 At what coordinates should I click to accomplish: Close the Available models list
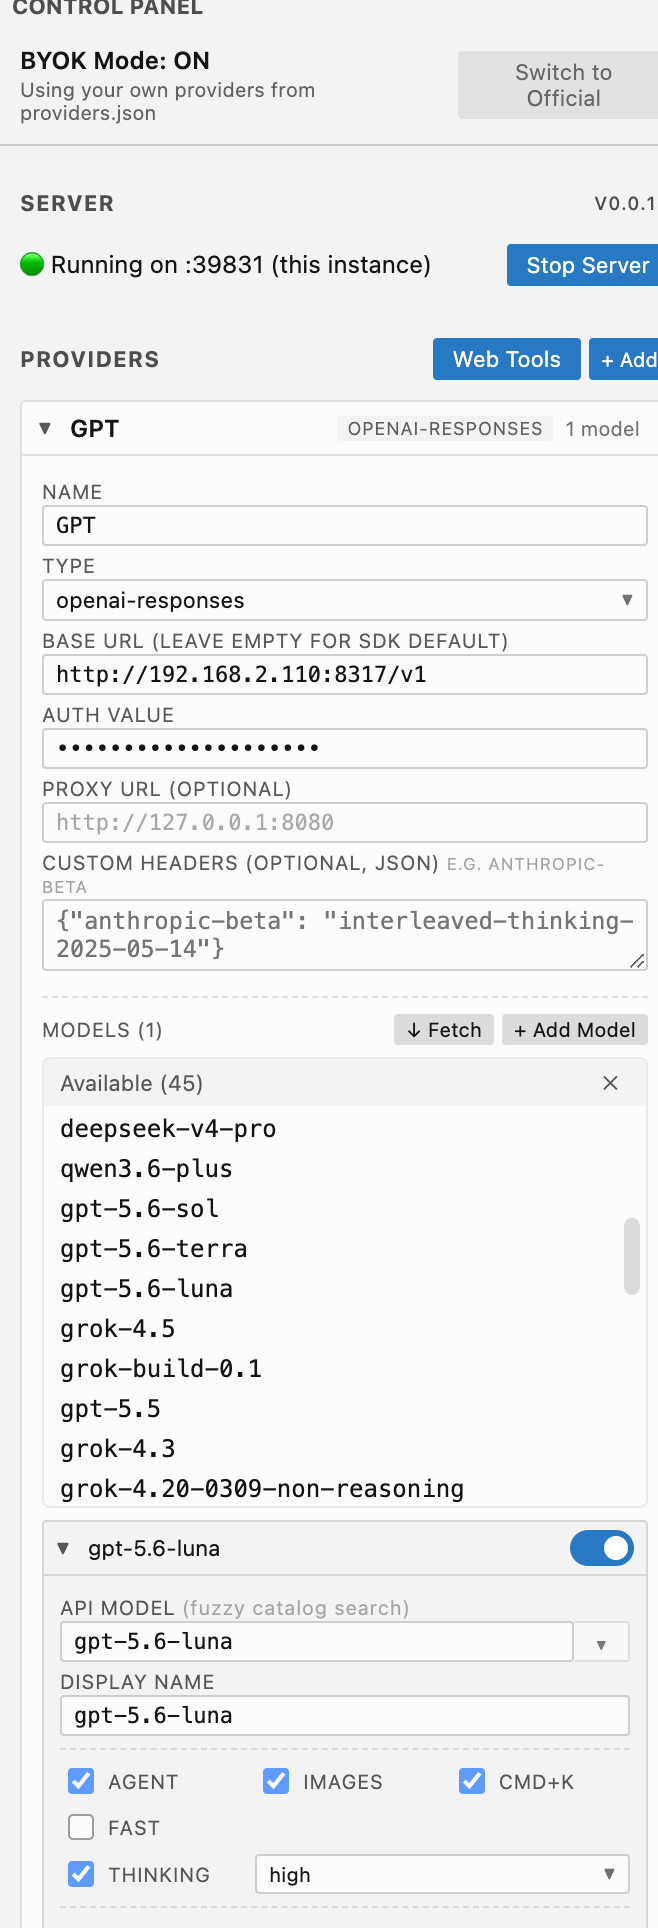tap(610, 1083)
